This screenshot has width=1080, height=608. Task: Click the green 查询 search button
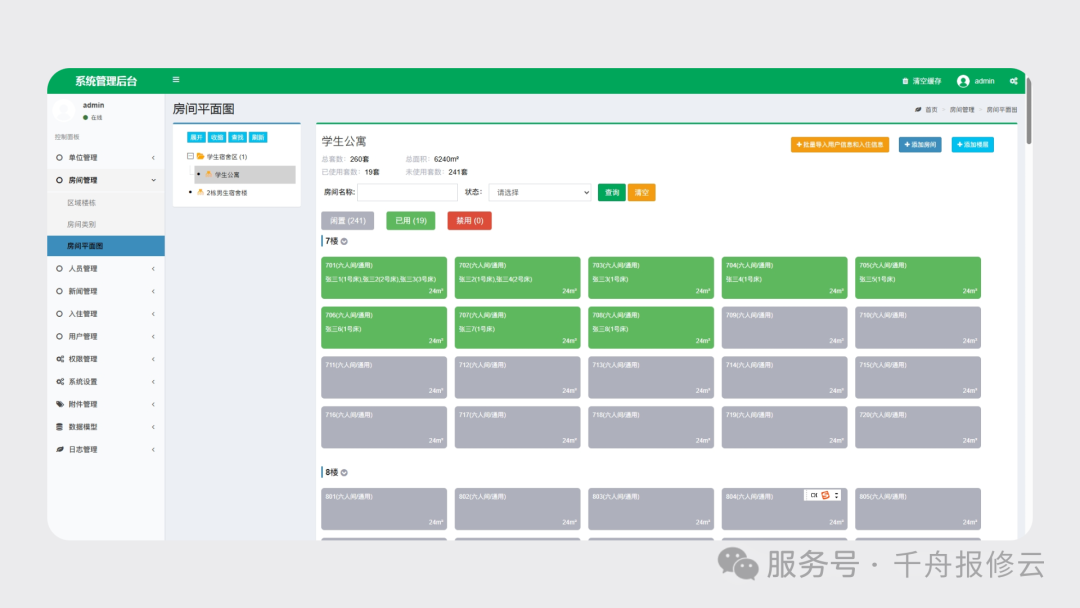(x=611, y=192)
